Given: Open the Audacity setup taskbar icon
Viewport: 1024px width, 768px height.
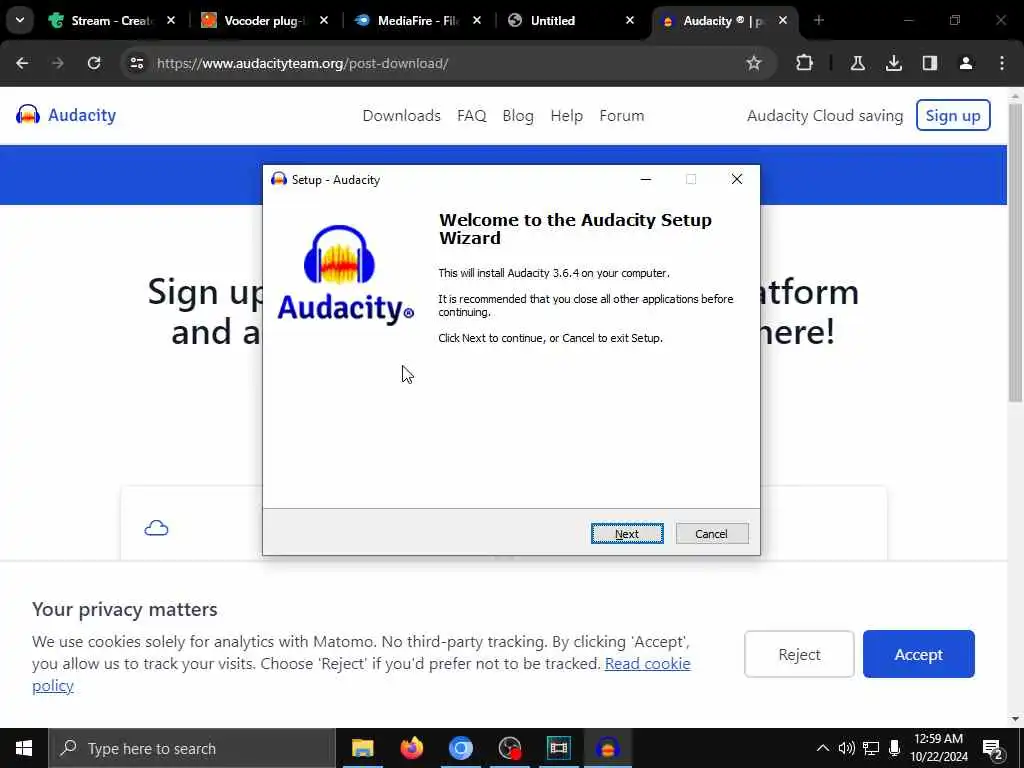Looking at the screenshot, I should click(607, 748).
